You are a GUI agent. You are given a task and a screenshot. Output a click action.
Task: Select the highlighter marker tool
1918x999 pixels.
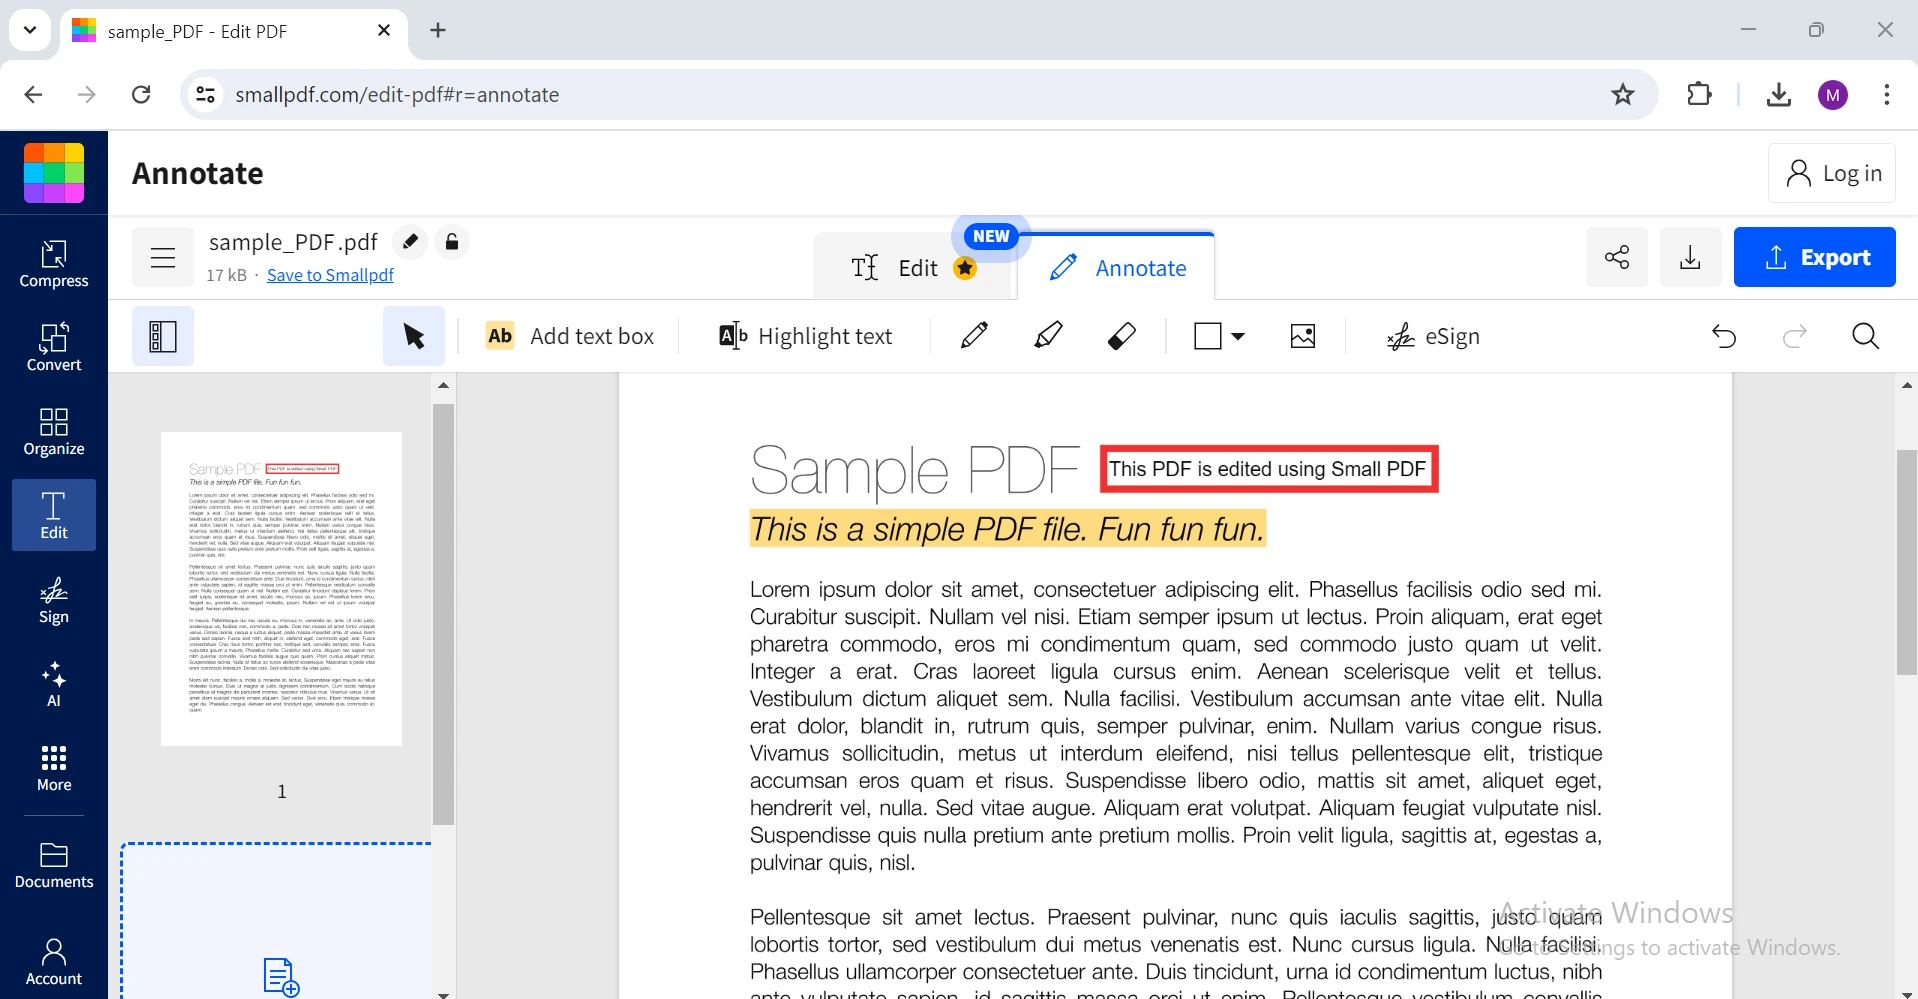point(1048,336)
